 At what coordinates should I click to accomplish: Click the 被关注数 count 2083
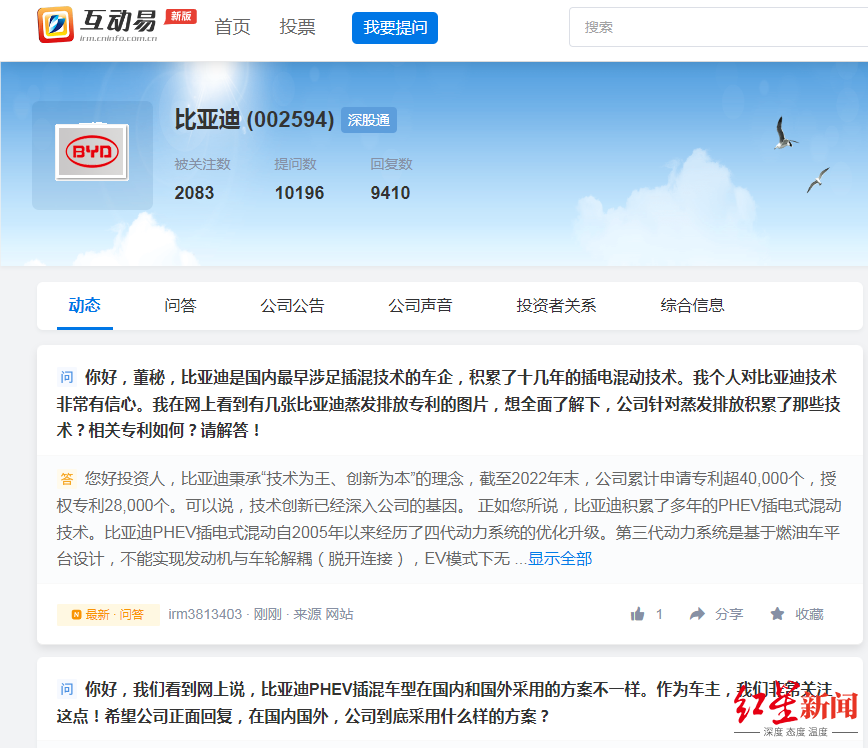(194, 193)
